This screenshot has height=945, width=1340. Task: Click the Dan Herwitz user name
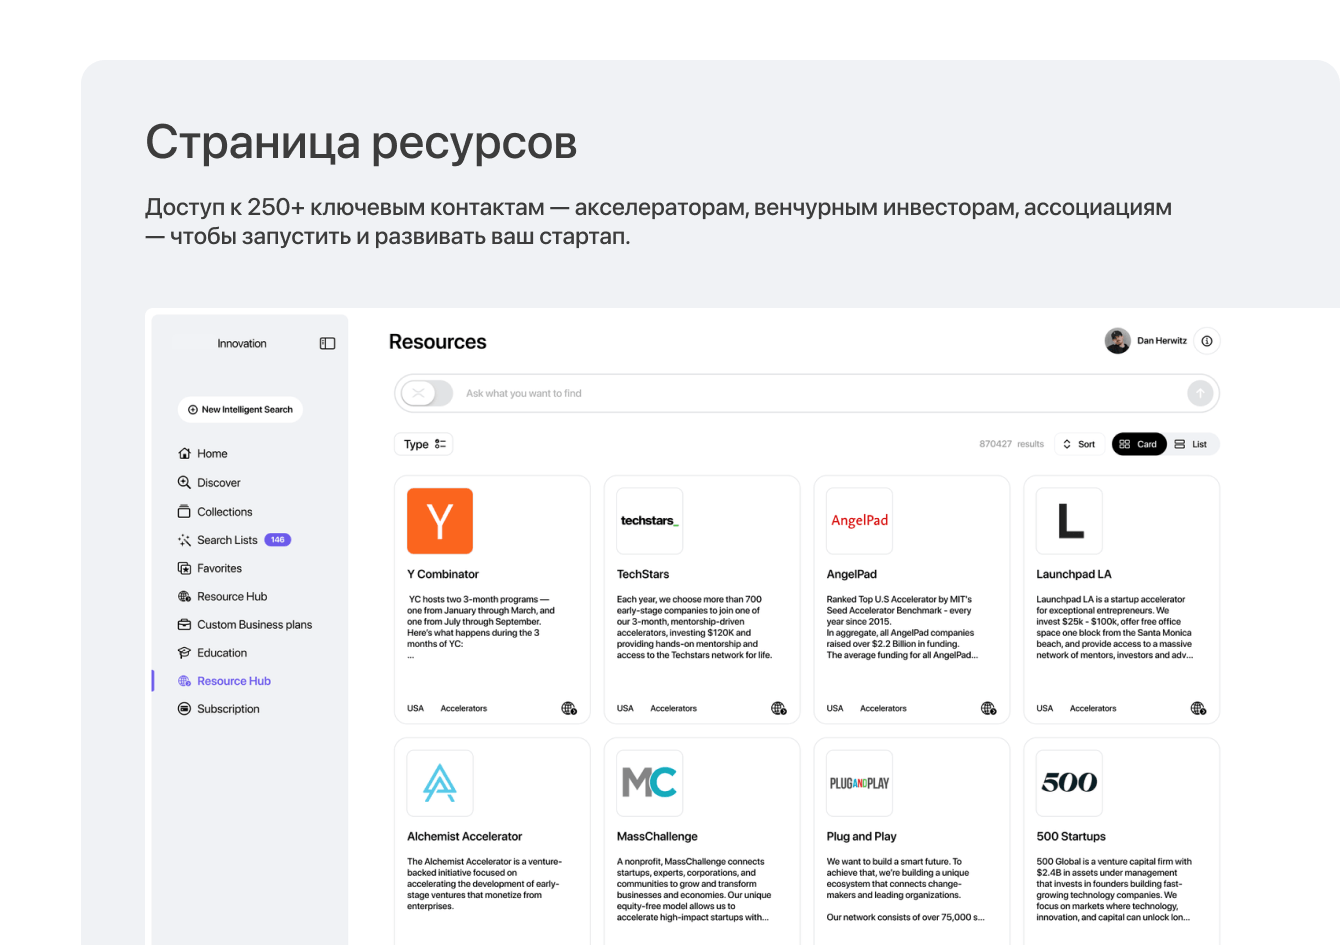tap(1162, 341)
